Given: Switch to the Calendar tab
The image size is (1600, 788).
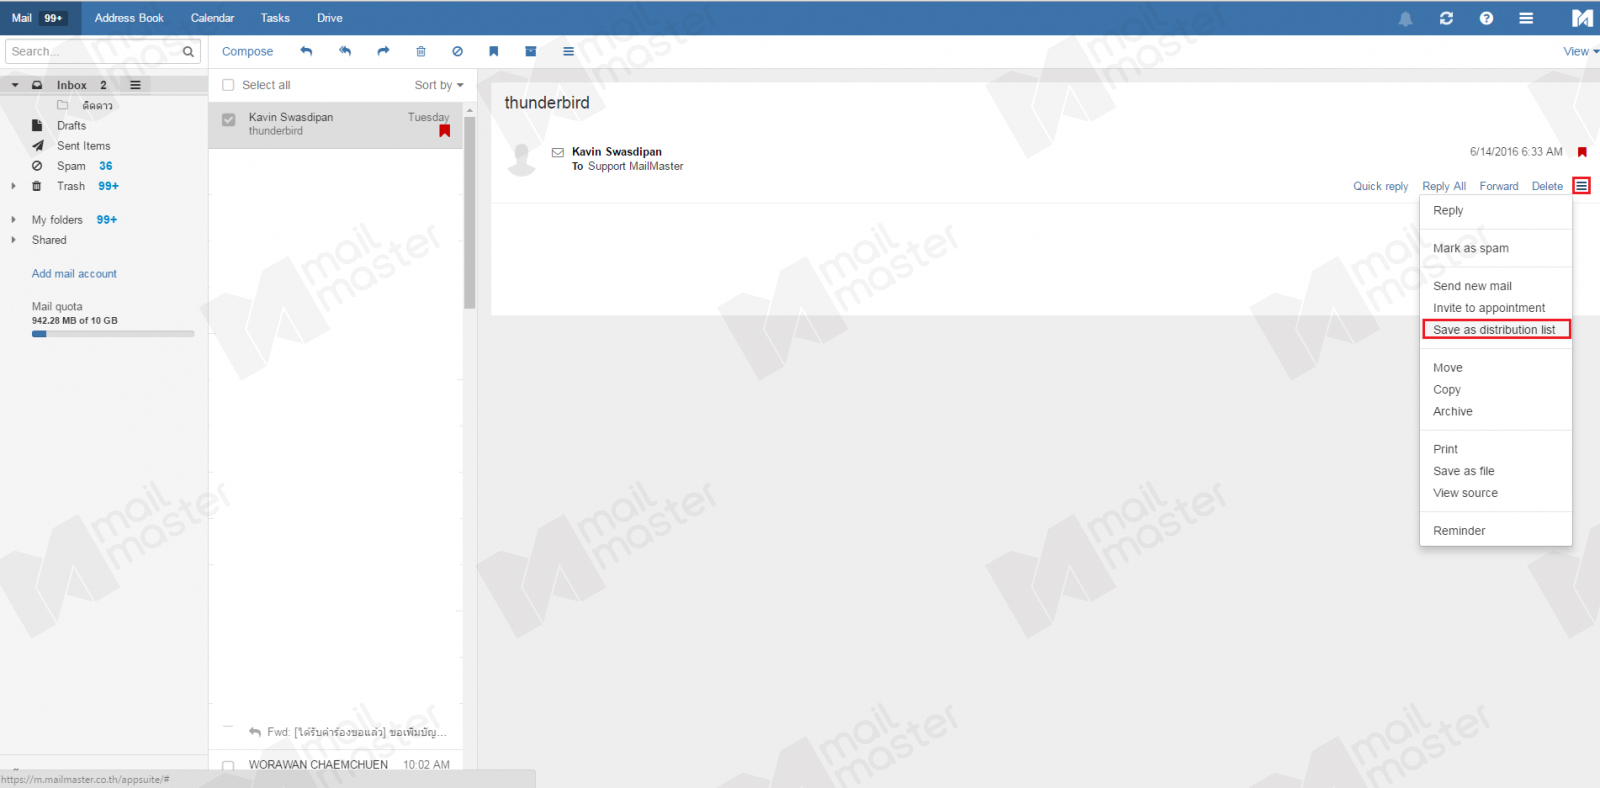Looking at the screenshot, I should point(212,18).
